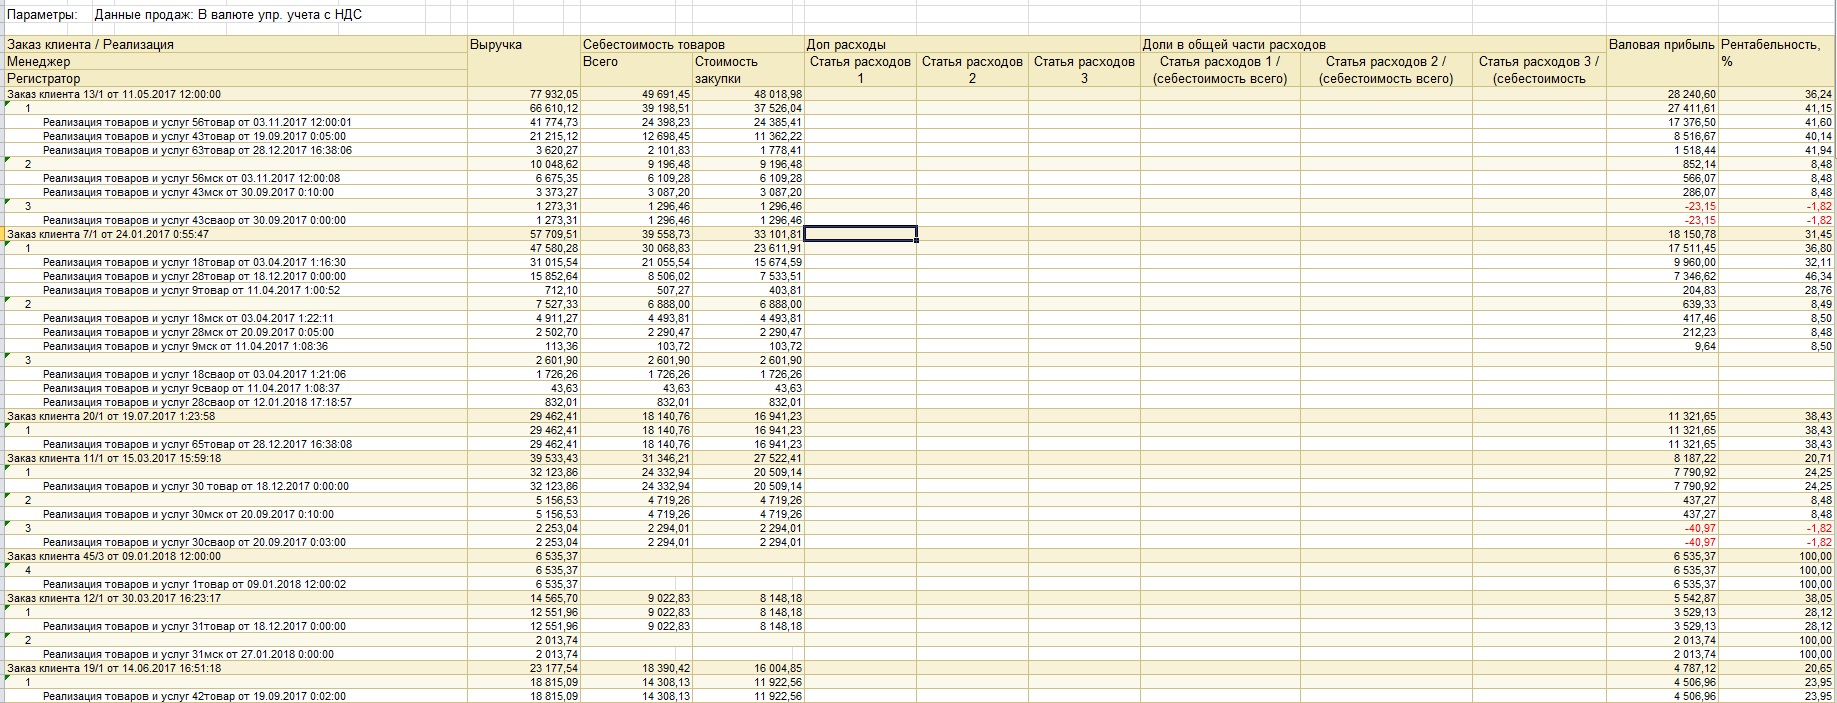Click the 'Заказ клиента 7/1 от 24.01.2017' row label
The width and height of the screenshot is (1837, 703).
click(108, 234)
